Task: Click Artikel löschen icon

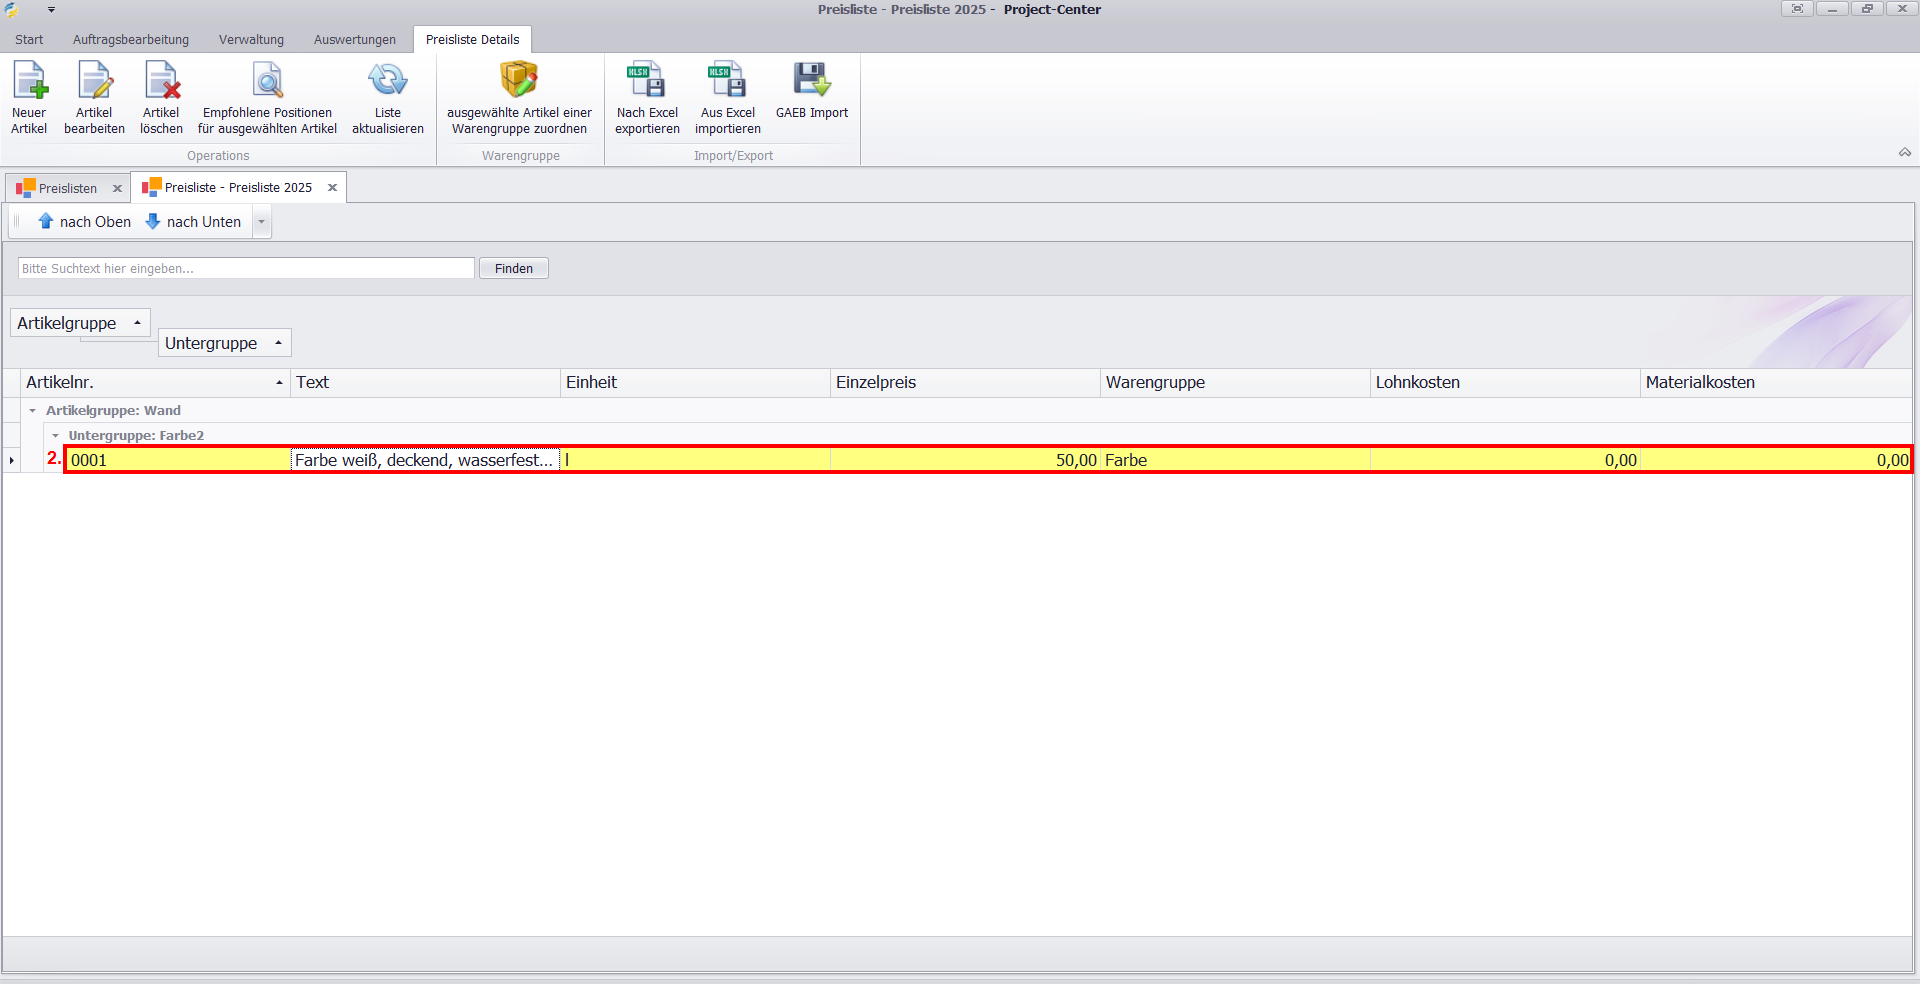Action: point(161,97)
